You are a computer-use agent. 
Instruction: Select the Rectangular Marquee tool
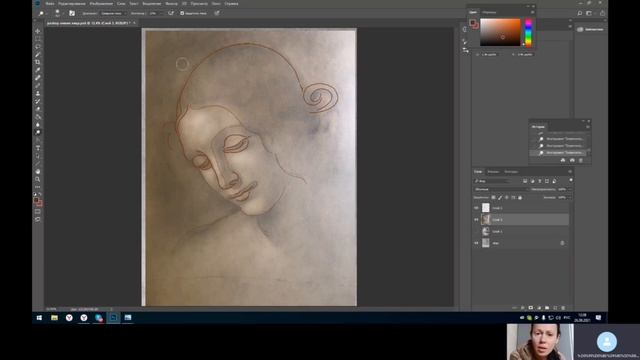[38, 39]
